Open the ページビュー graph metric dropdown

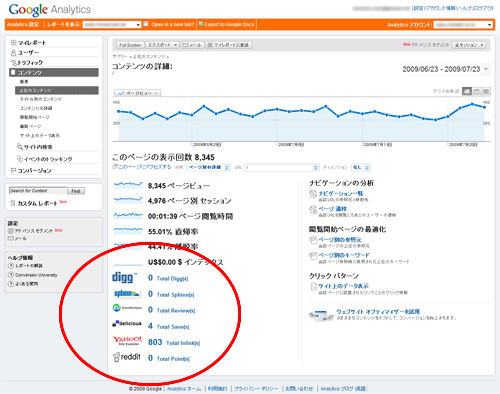point(138,93)
